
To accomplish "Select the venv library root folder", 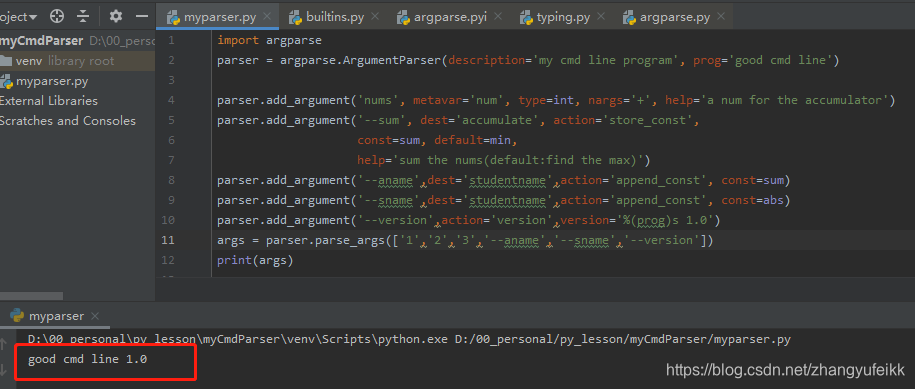I will point(77,61).
